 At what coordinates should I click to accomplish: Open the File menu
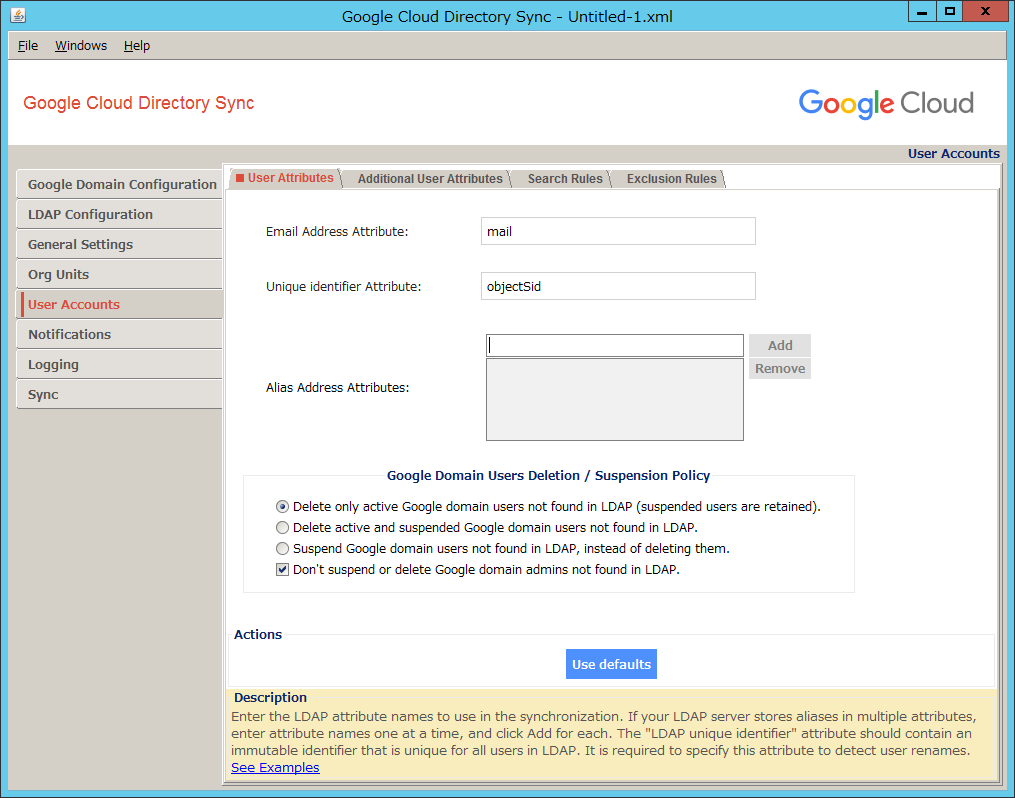(x=28, y=46)
